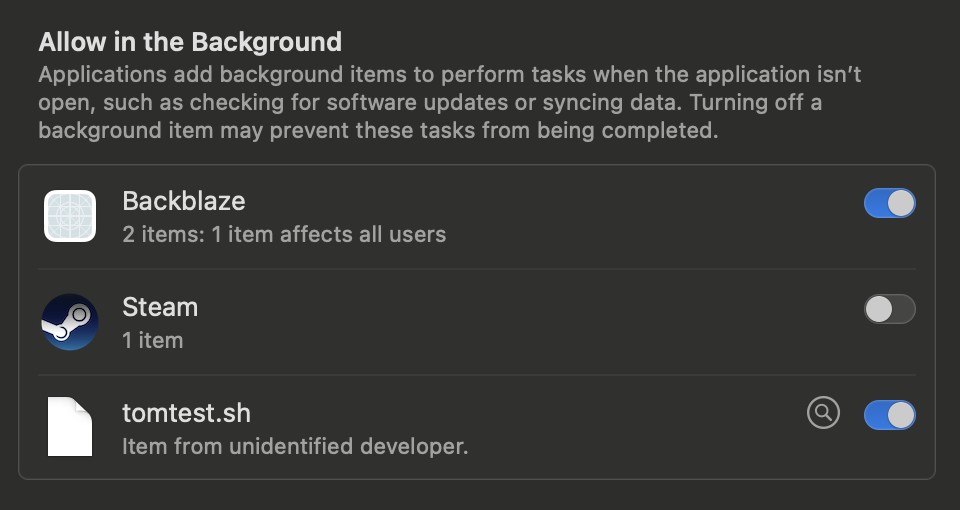This screenshot has height=510, width=960.
Task: Disable Backblaze background items toggle
Action: coord(890,203)
